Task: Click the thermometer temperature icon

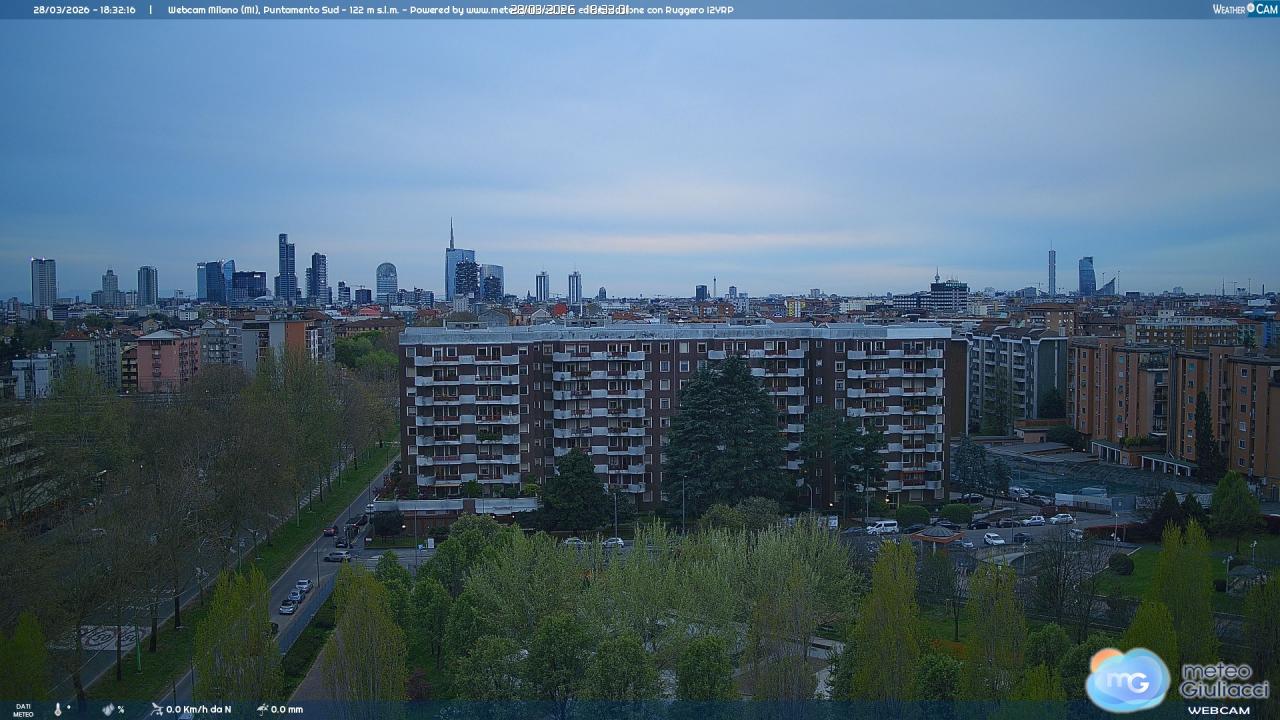Action: click(x=58, y=709)
